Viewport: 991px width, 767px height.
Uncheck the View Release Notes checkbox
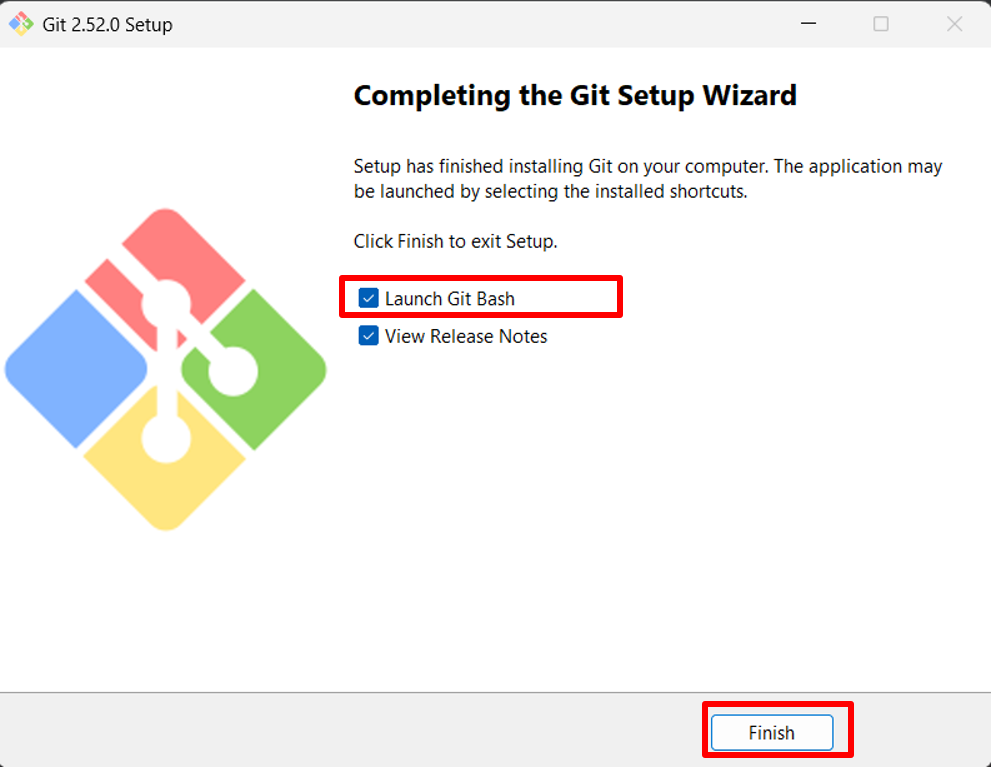coord(369,336)
